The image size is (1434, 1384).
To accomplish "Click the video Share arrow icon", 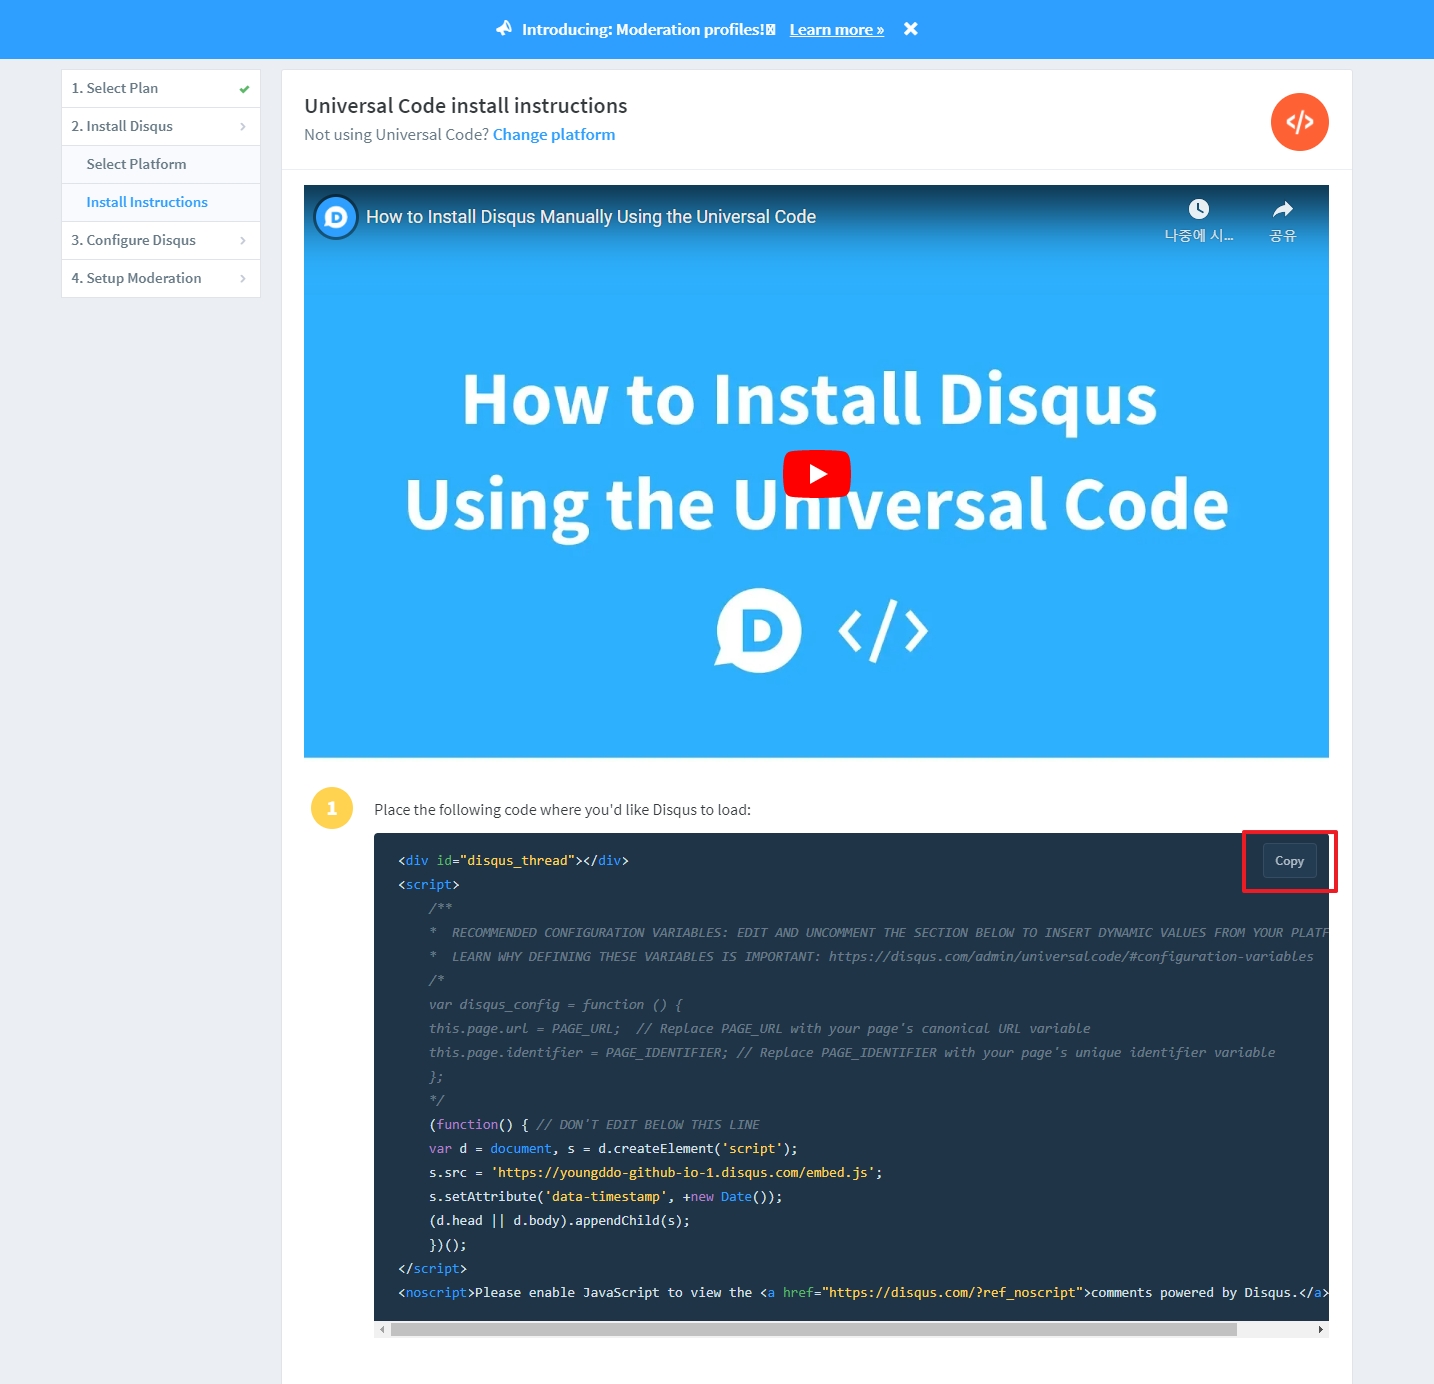I will pos(1282,209).
